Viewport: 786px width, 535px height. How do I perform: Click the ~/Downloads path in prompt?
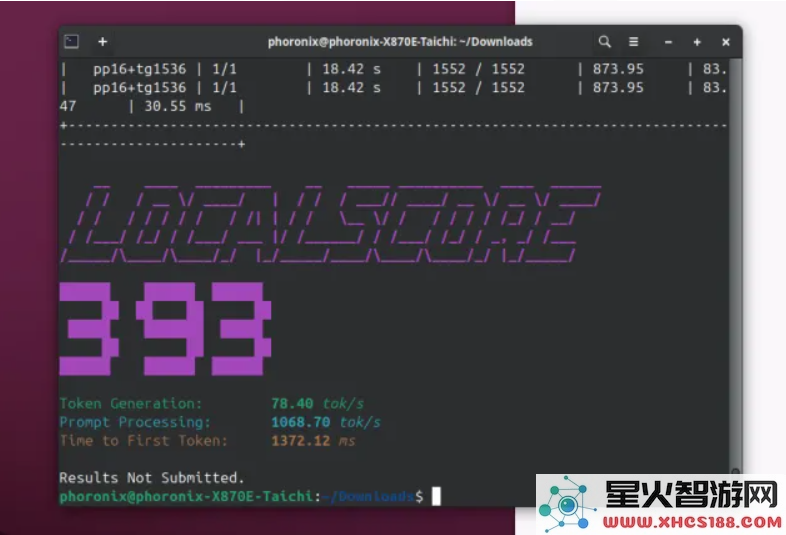[367, 496]
